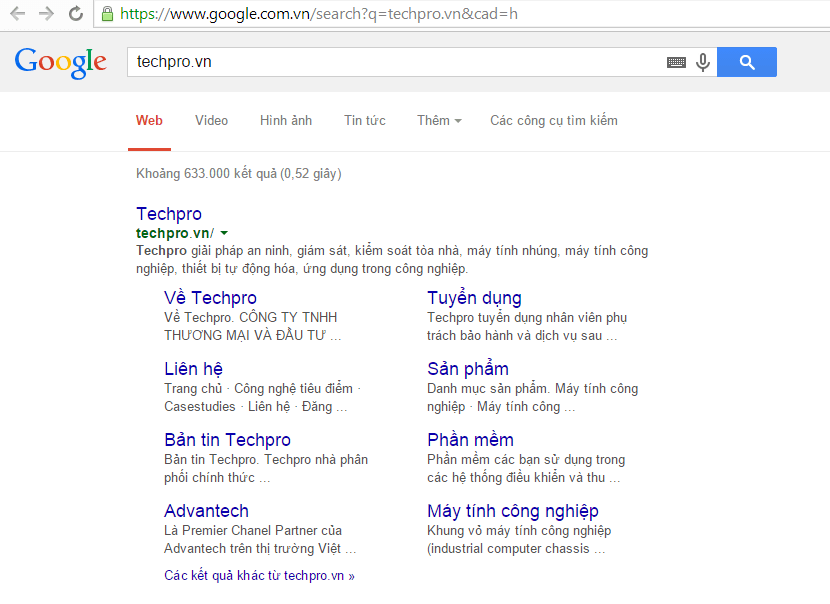Click the green techpro.vn/ URL
This screenshot has width=830, height=604.
(175, 233)
